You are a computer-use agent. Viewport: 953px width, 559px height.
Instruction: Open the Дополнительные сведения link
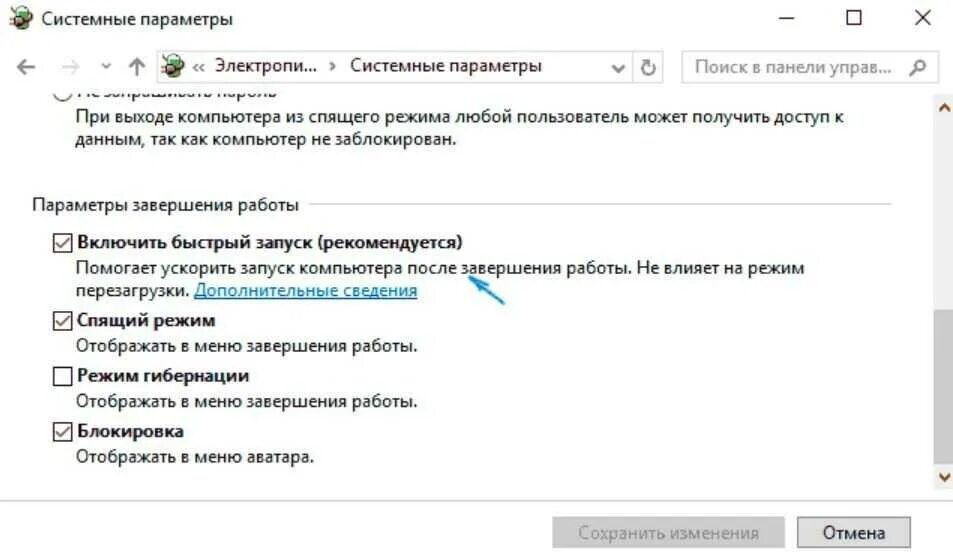coord(306,290)
